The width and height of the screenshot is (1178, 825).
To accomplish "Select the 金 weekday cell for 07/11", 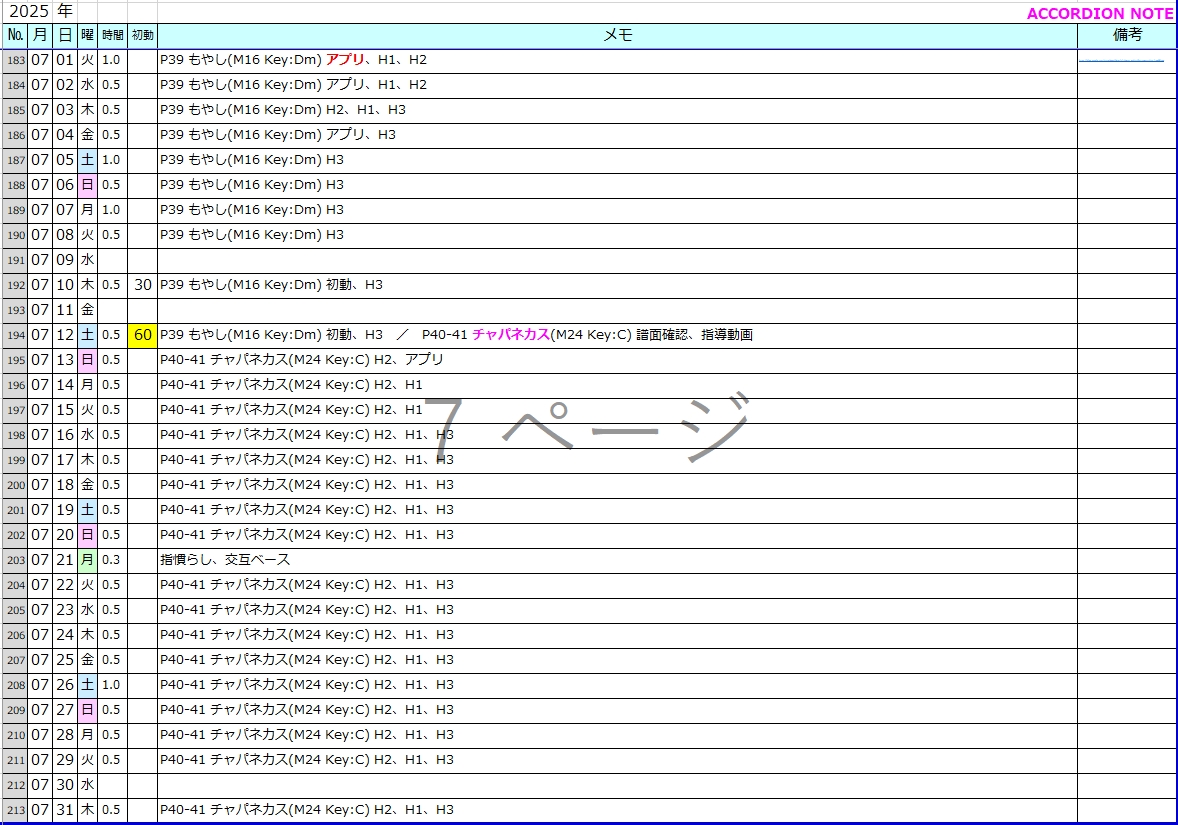I will click(x=88, y=310).
